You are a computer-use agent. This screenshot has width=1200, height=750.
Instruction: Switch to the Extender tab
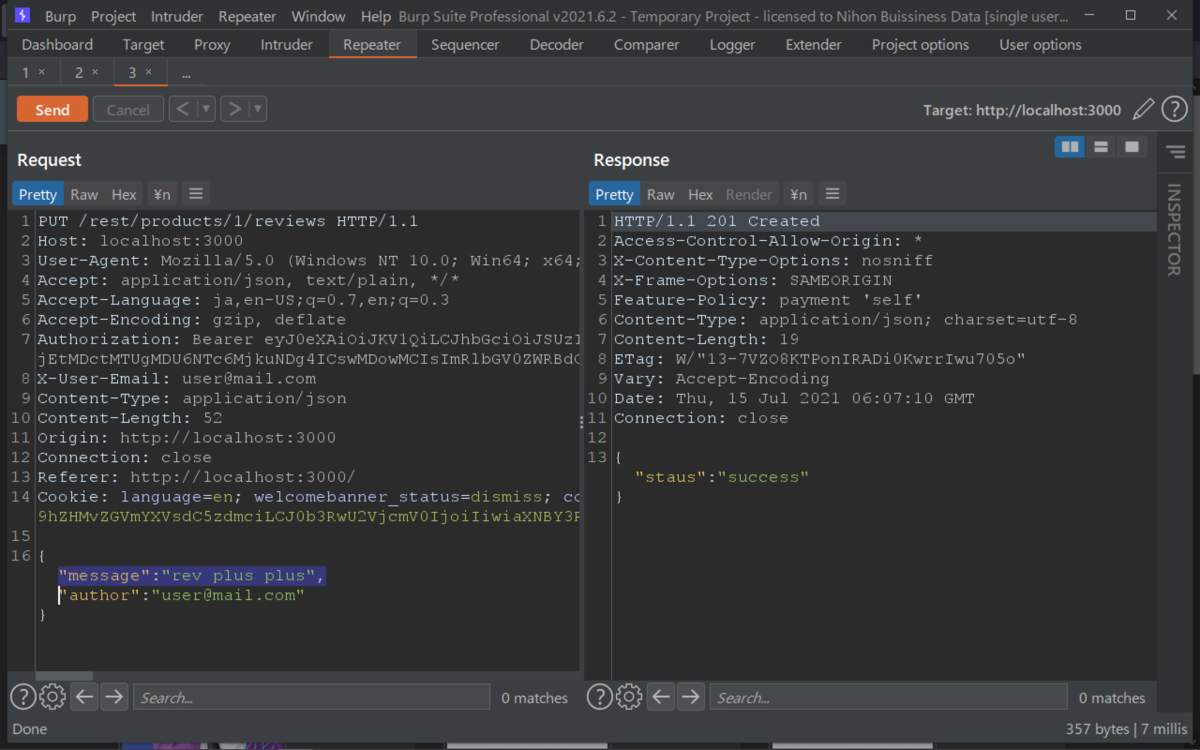click(814, 44)
